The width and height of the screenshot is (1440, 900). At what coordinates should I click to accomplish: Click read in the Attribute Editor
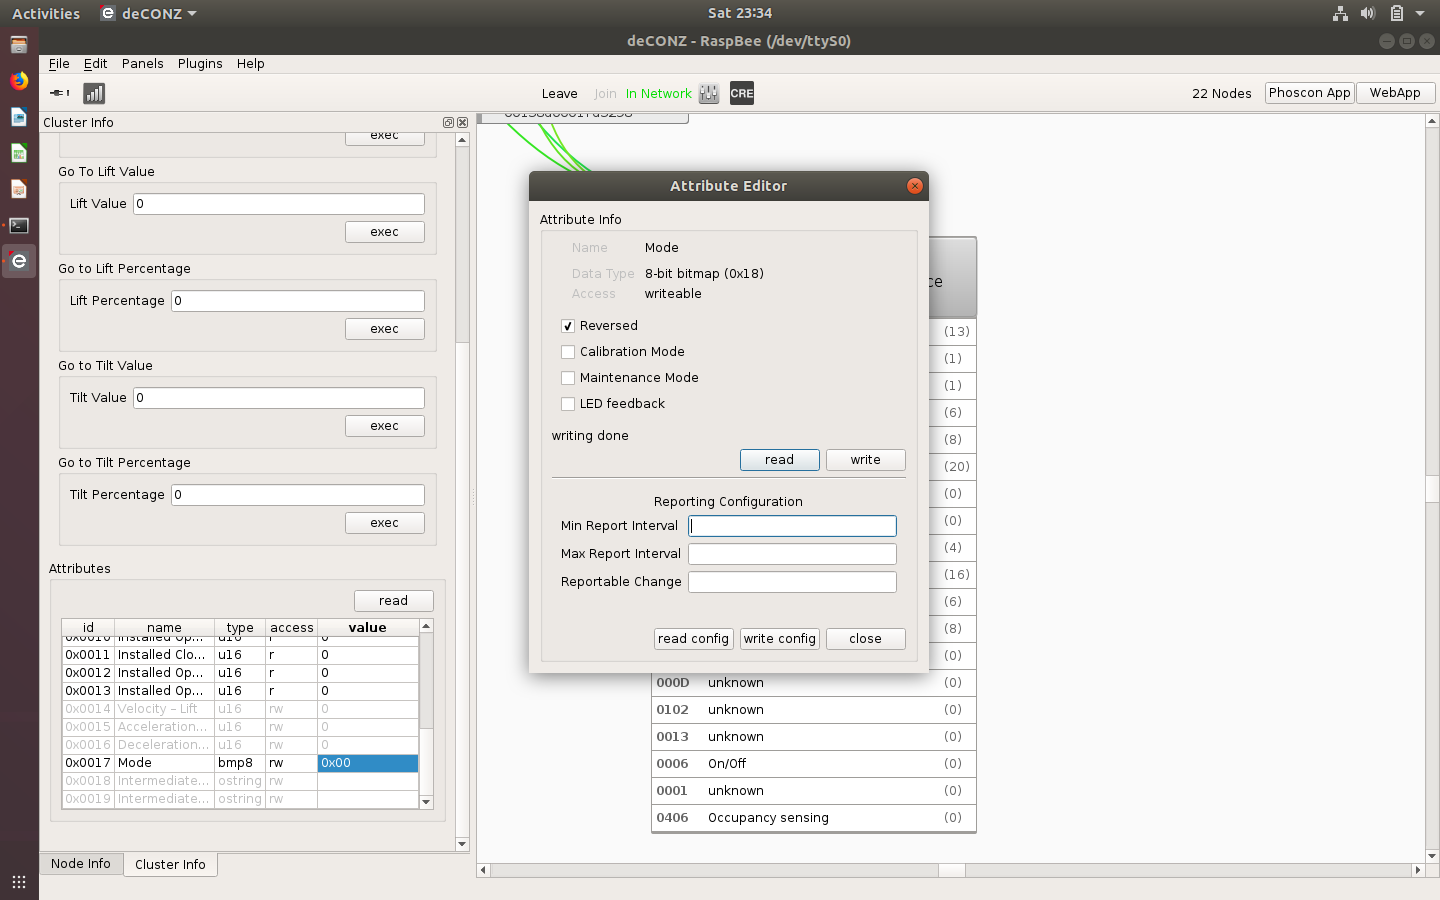click(779, 460)
